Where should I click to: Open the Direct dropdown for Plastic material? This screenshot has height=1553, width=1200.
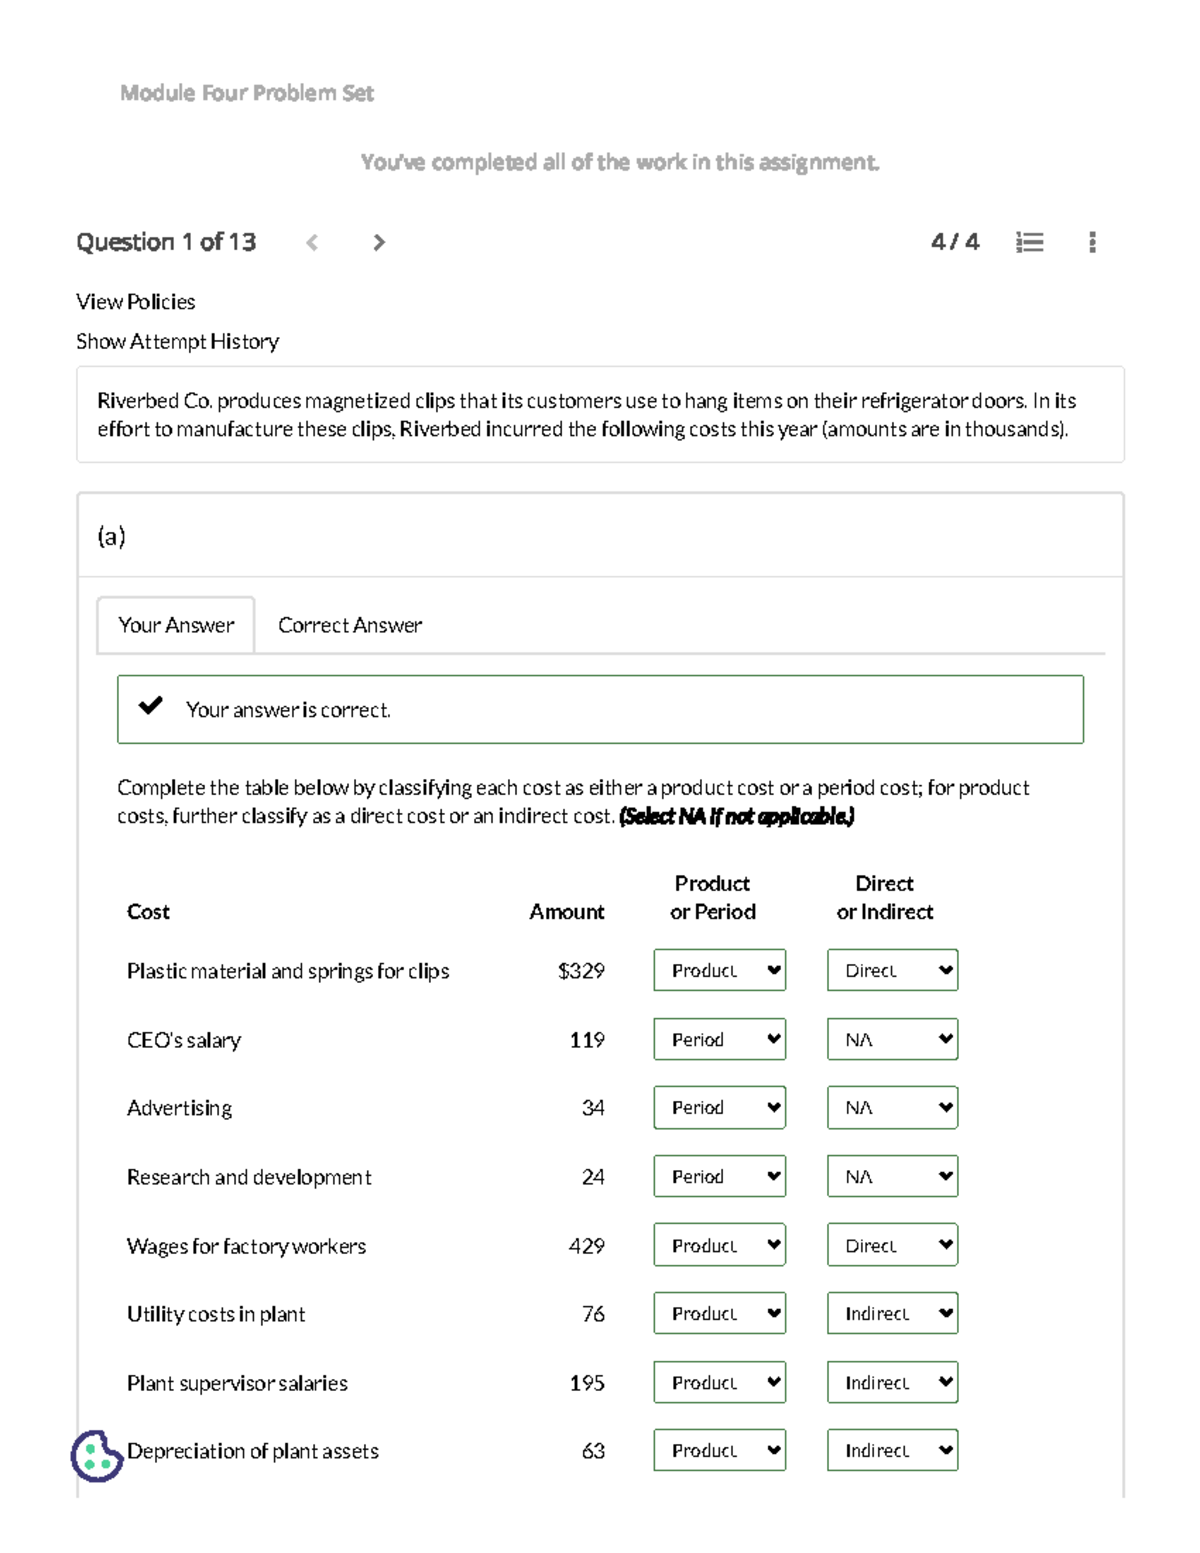pyautogui.click(x=891, y=969)
